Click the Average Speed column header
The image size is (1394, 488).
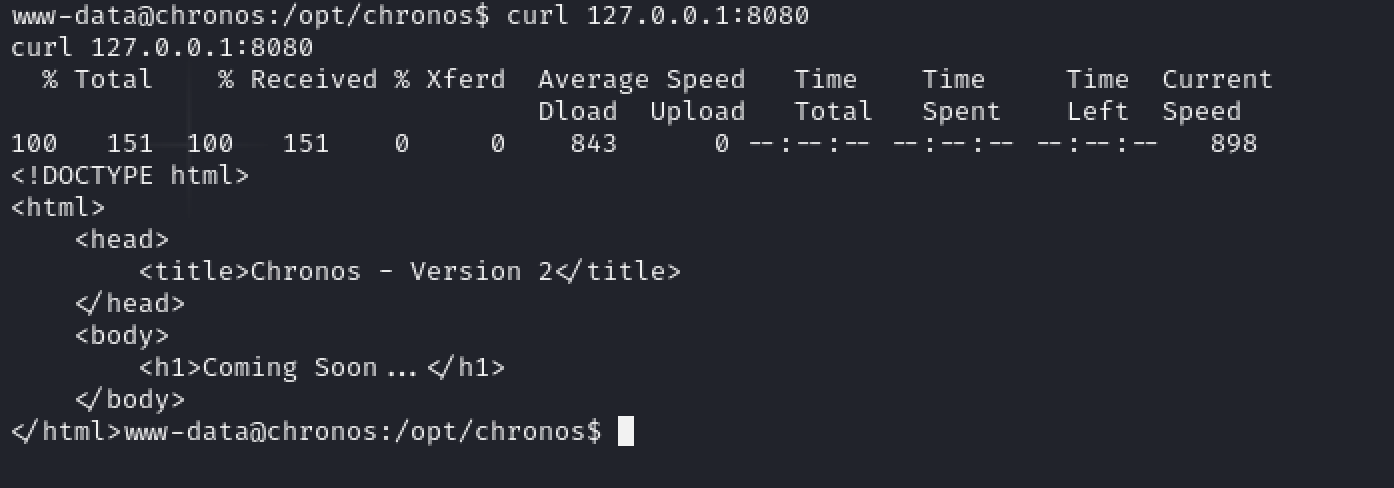[641, 79]
